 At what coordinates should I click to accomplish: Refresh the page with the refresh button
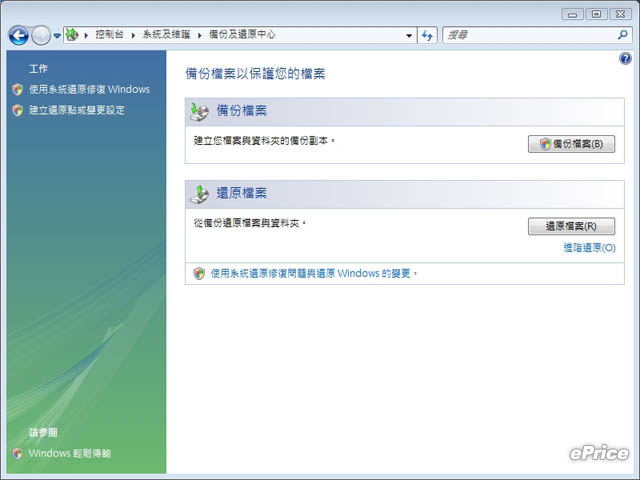click(x=427, y=36)
